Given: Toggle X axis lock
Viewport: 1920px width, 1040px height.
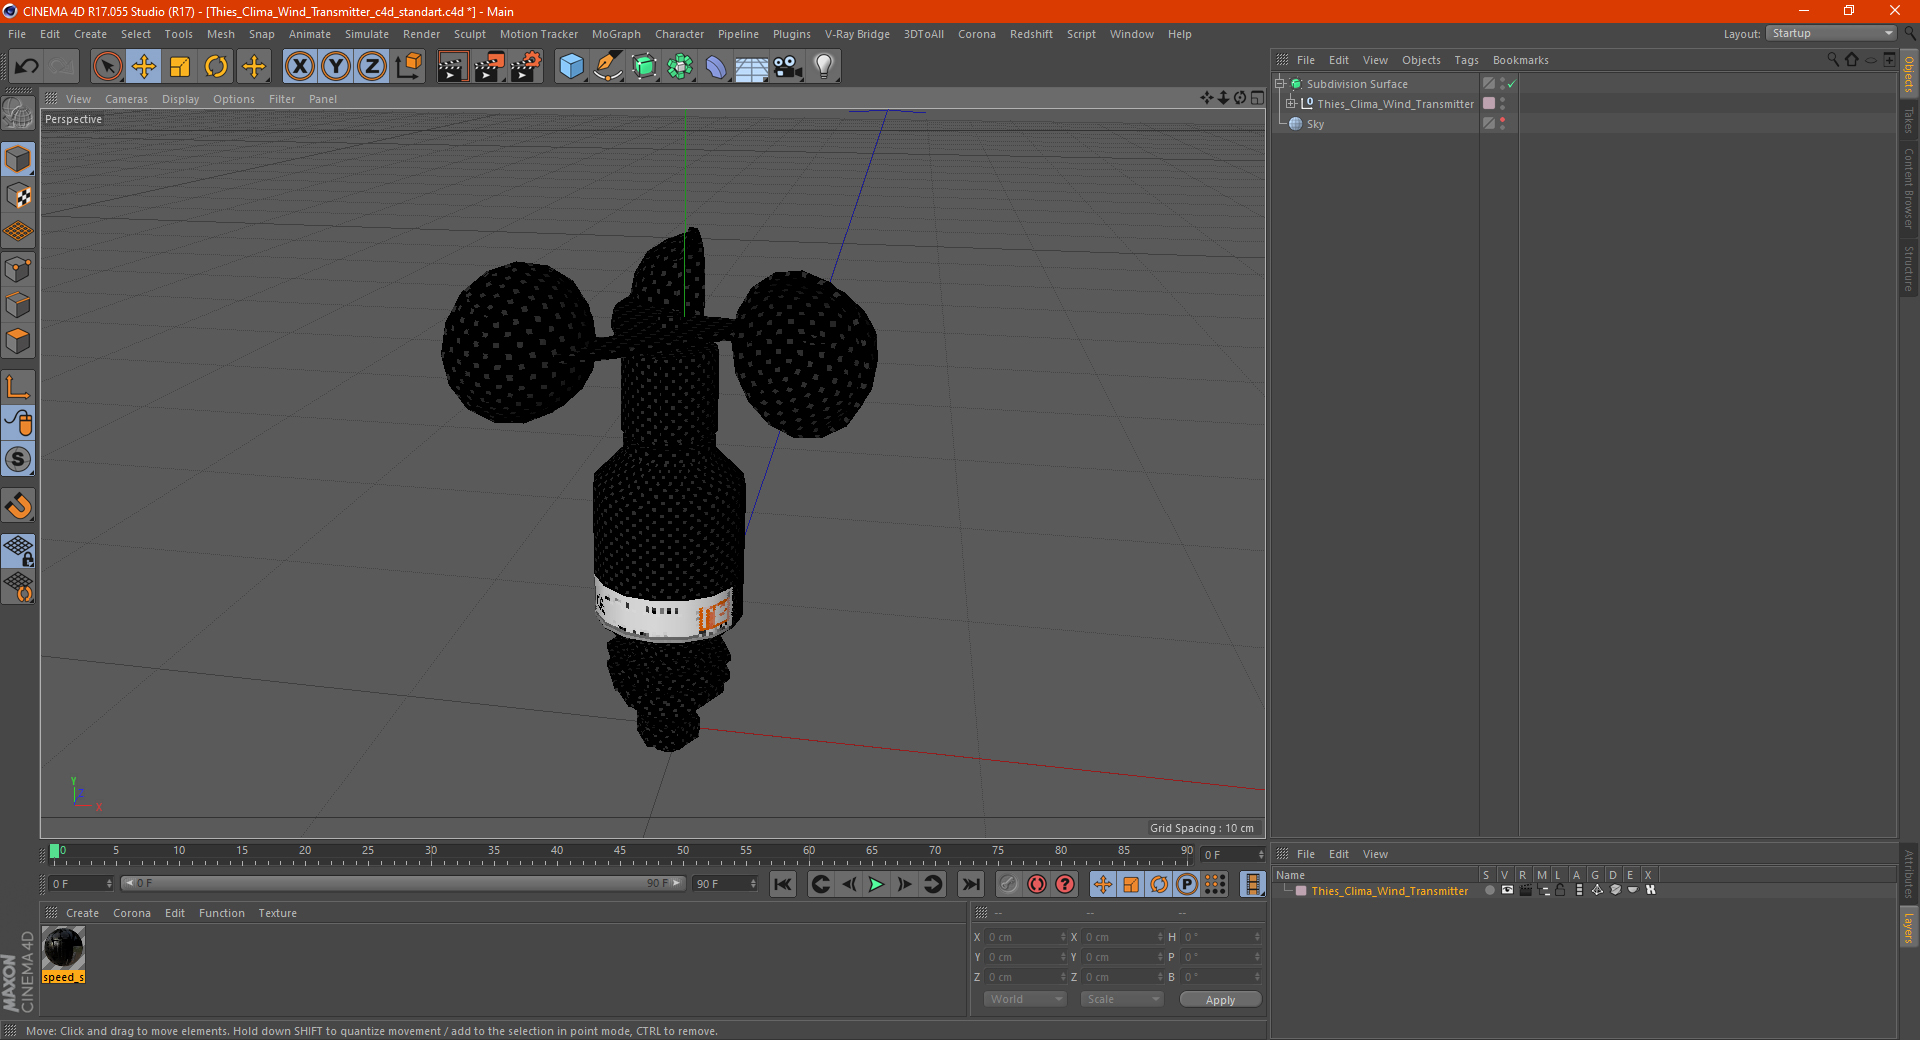Looking at the screenshot, I should 299,67.
